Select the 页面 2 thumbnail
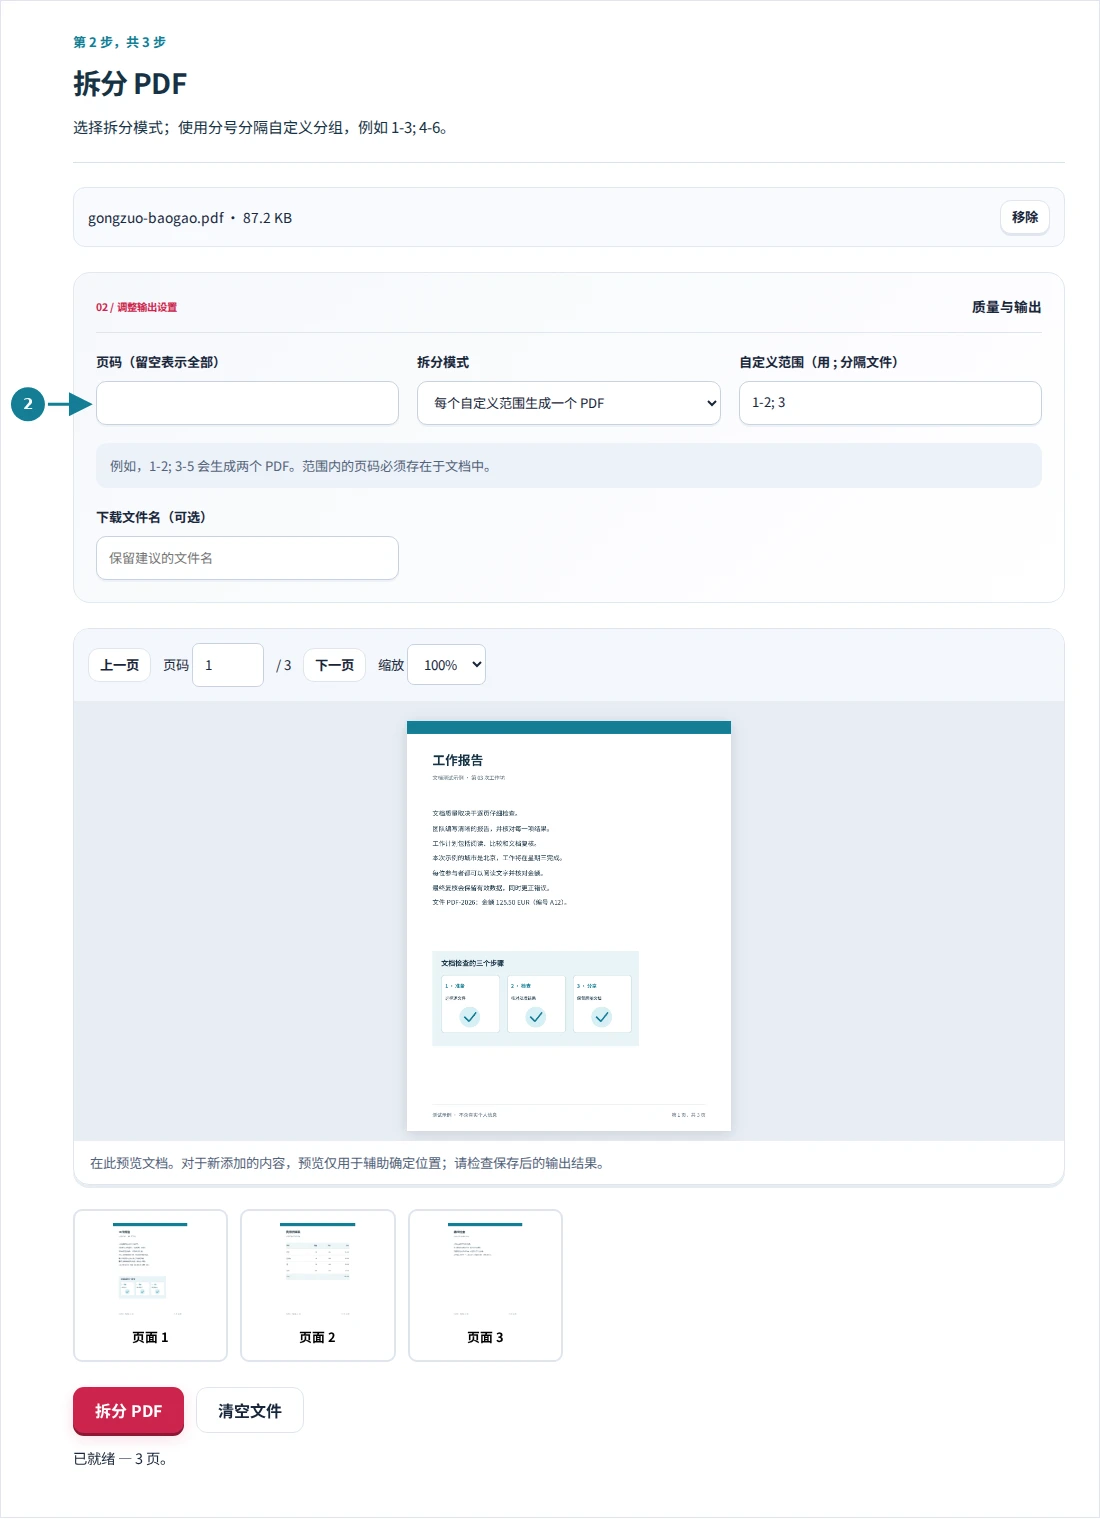Viewport: 1100px width, 1519px height. coord(318,1286)
